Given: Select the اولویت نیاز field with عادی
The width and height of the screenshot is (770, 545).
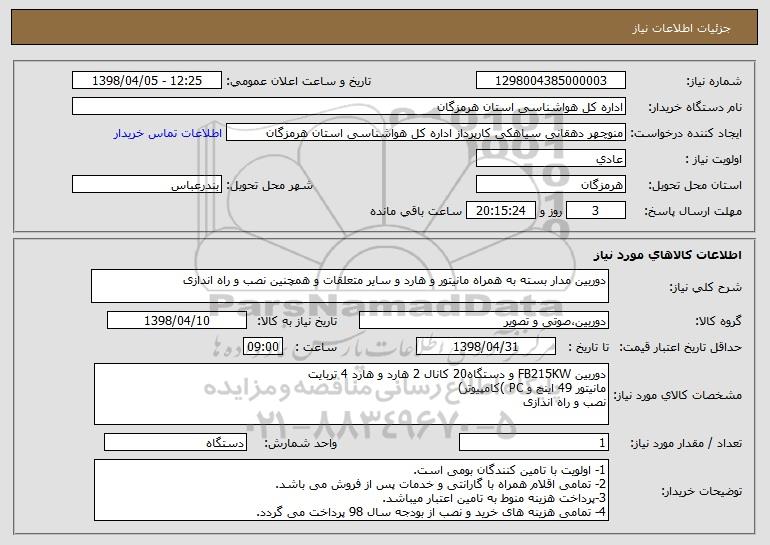Looking at the screenshot, I should [550, 159].
